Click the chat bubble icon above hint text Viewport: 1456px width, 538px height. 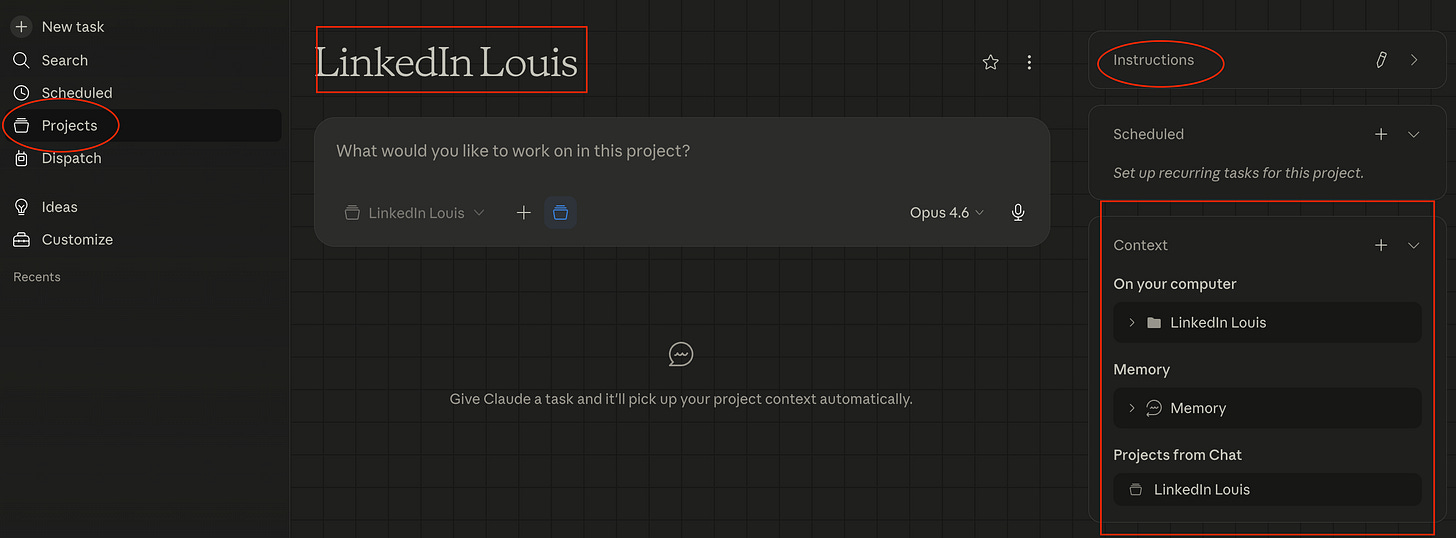click(x=681, y=354)
